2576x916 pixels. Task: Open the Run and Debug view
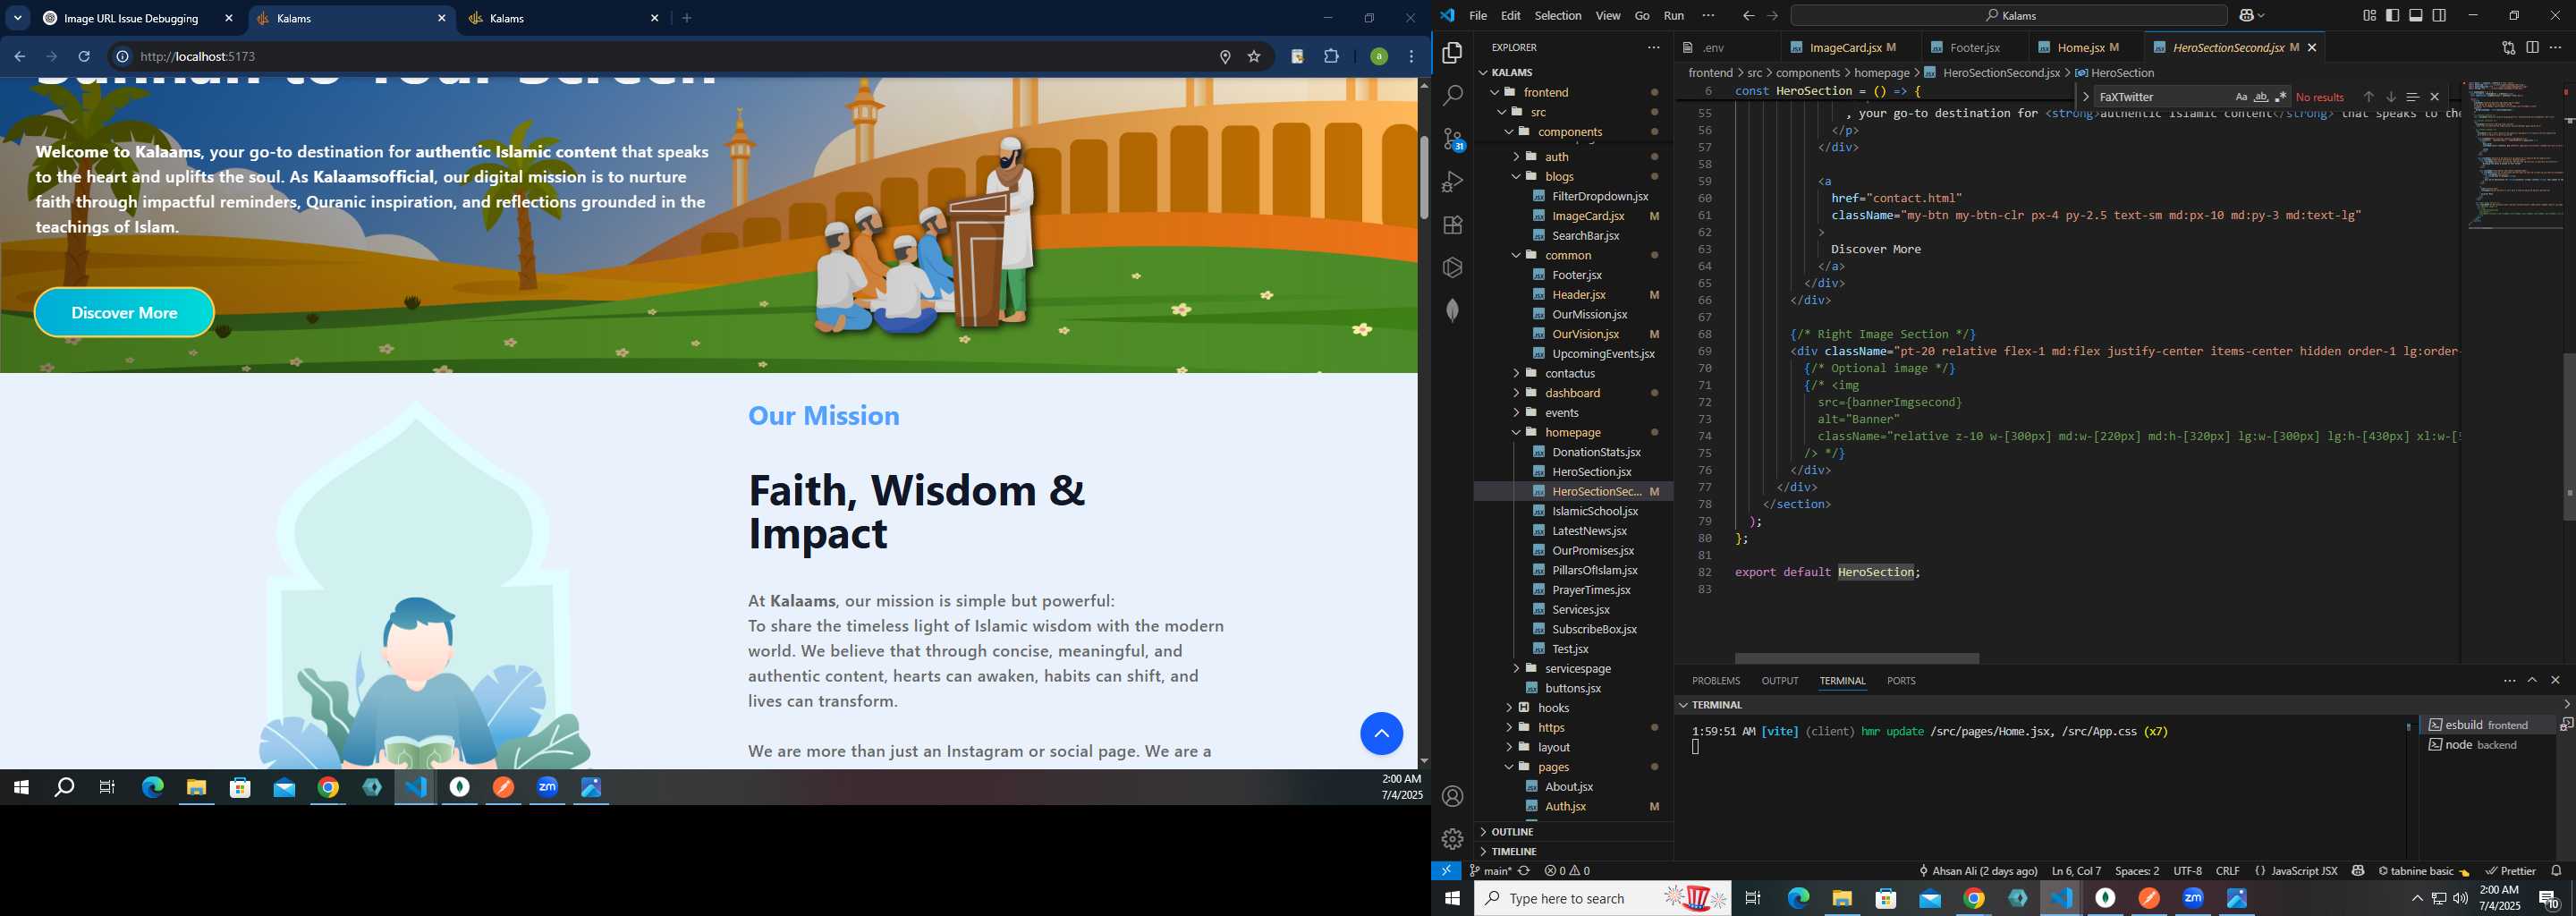1452,182
